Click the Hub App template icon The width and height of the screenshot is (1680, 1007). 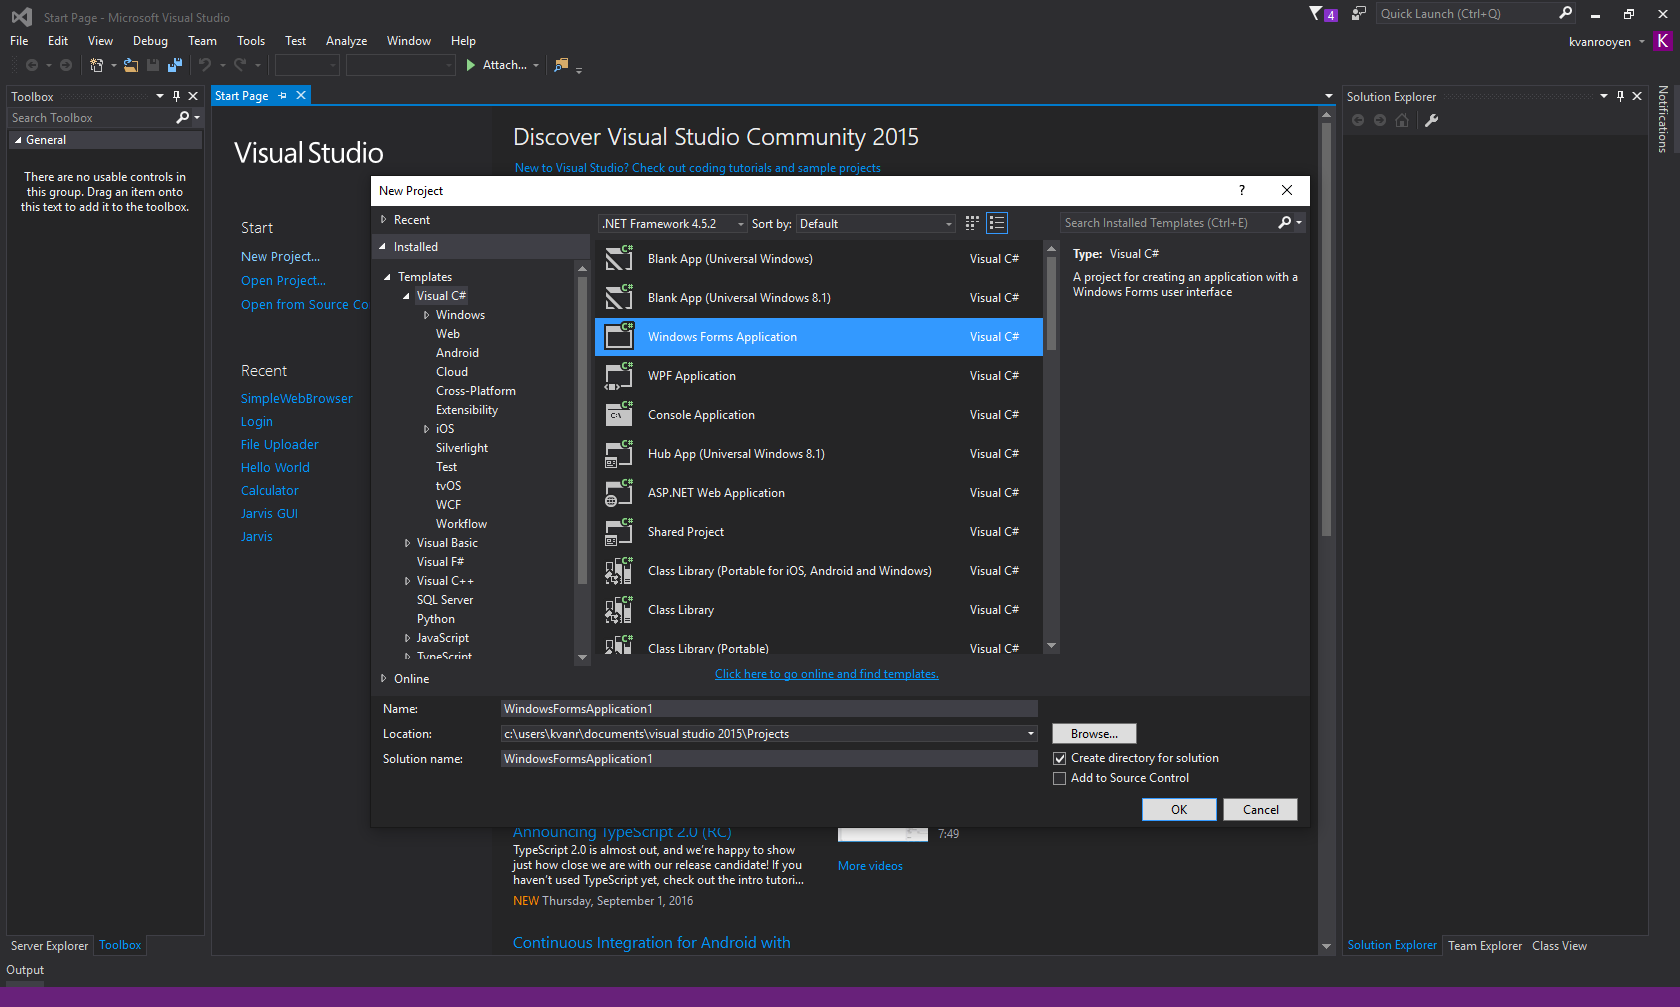619,453
